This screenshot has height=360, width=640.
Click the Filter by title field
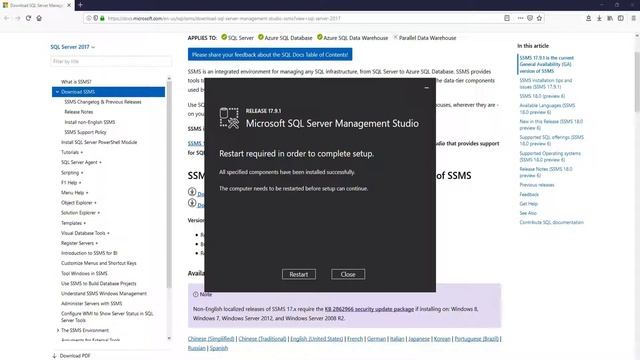[x=111, y=61]
